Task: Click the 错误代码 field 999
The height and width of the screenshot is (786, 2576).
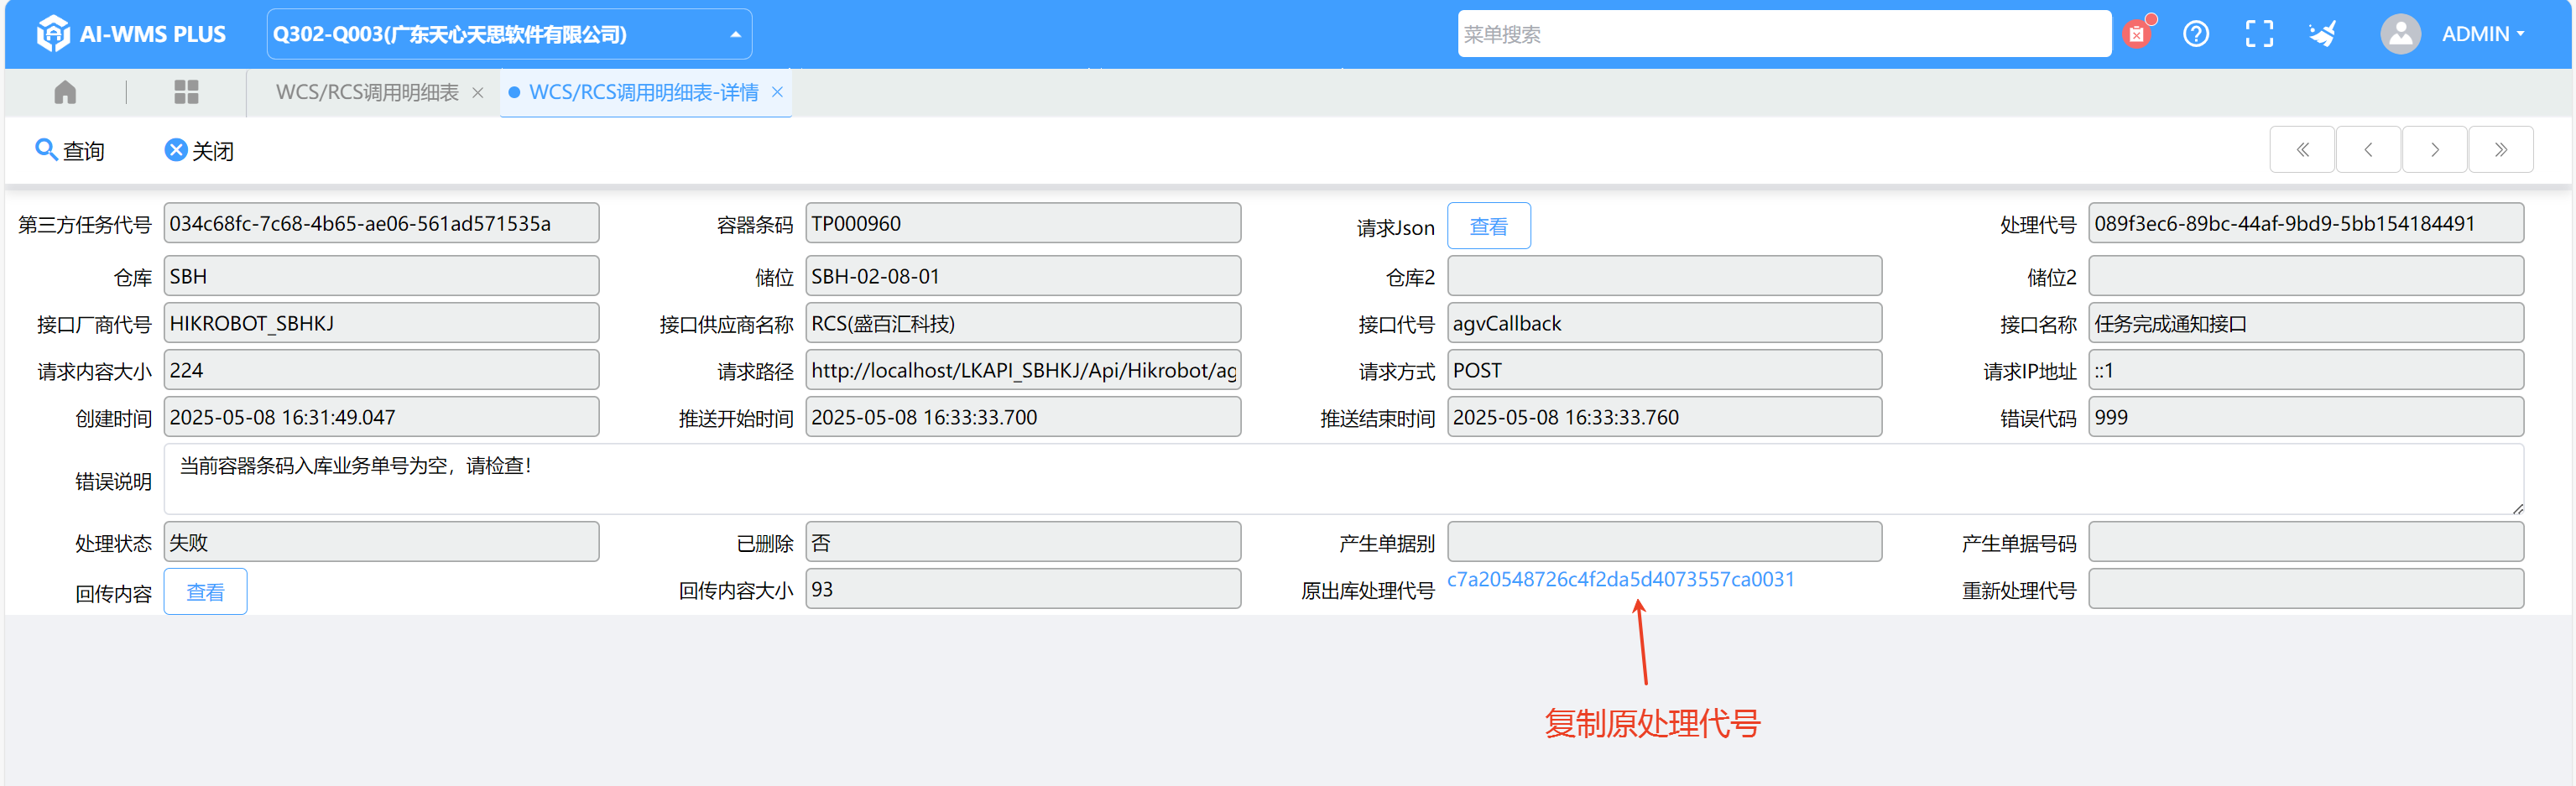Action: [x=2306, y=417]
